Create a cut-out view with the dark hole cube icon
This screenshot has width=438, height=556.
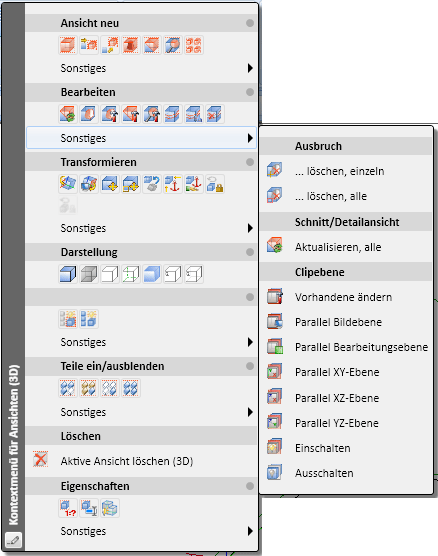[x=131, y=45]
